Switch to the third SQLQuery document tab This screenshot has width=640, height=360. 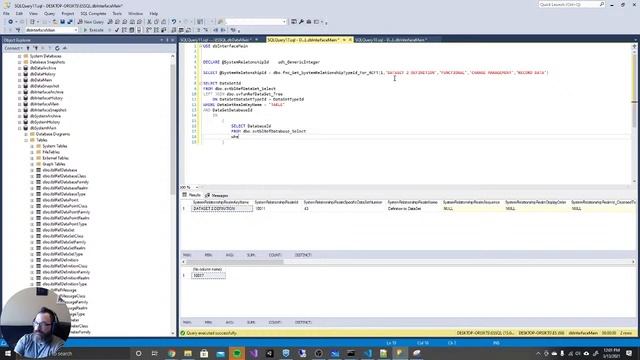coord(391,40)
